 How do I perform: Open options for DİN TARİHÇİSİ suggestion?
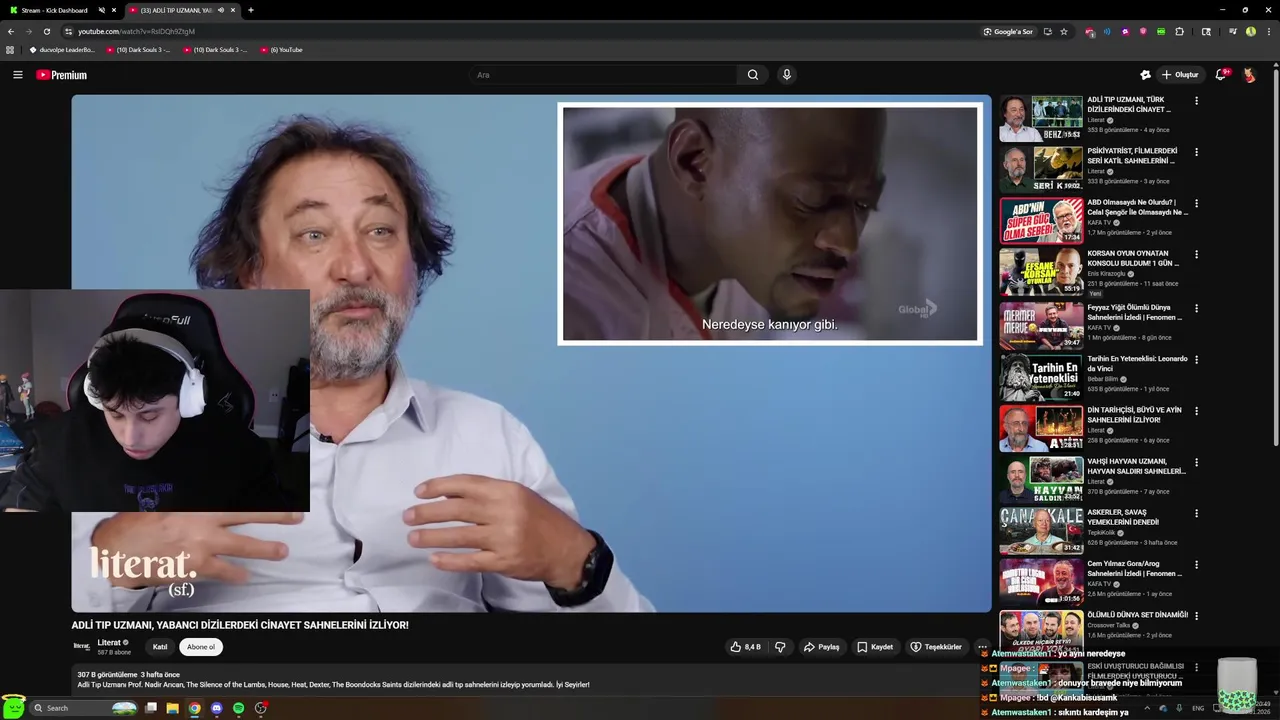(1196, 411)
